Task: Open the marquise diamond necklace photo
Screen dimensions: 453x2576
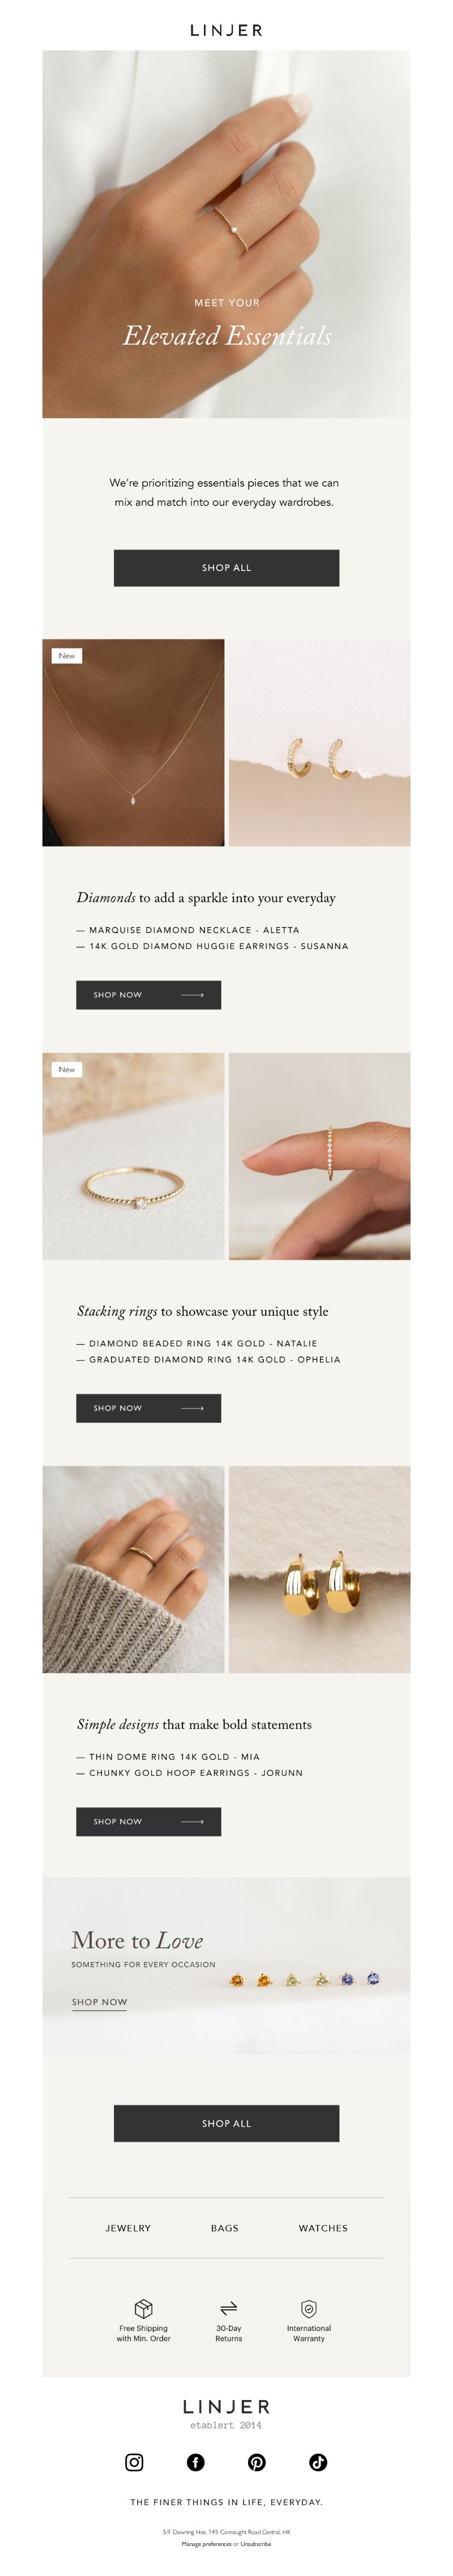Action: (x=133, y=742)
